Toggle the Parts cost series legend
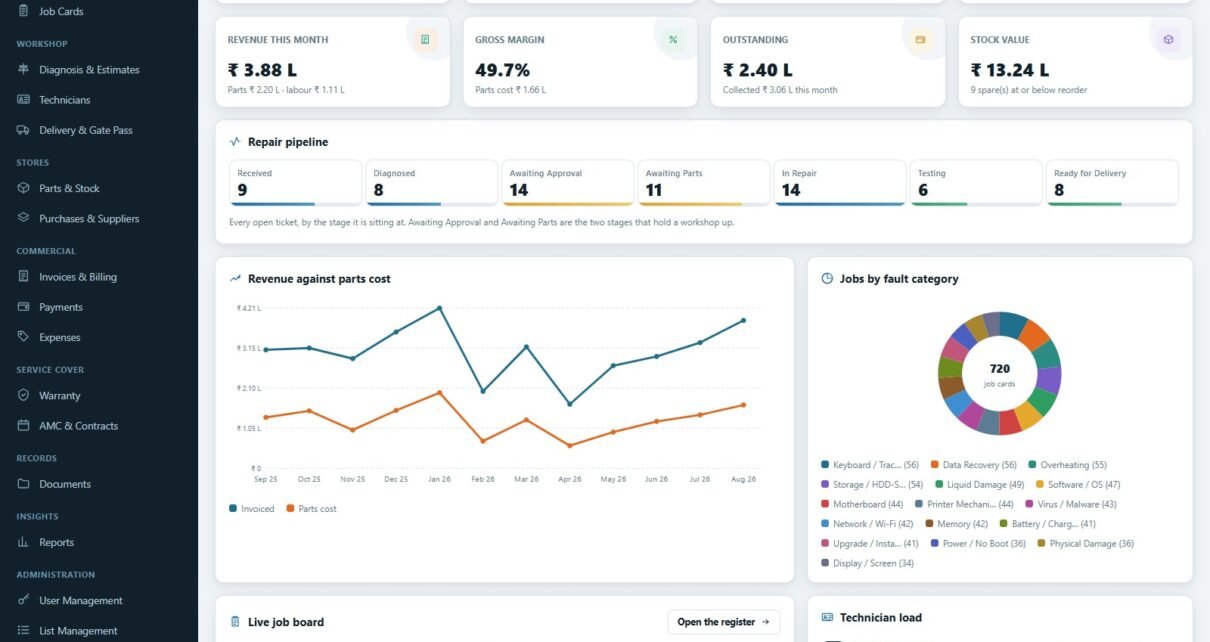The image size is (1210, 642). click(311, 509)
